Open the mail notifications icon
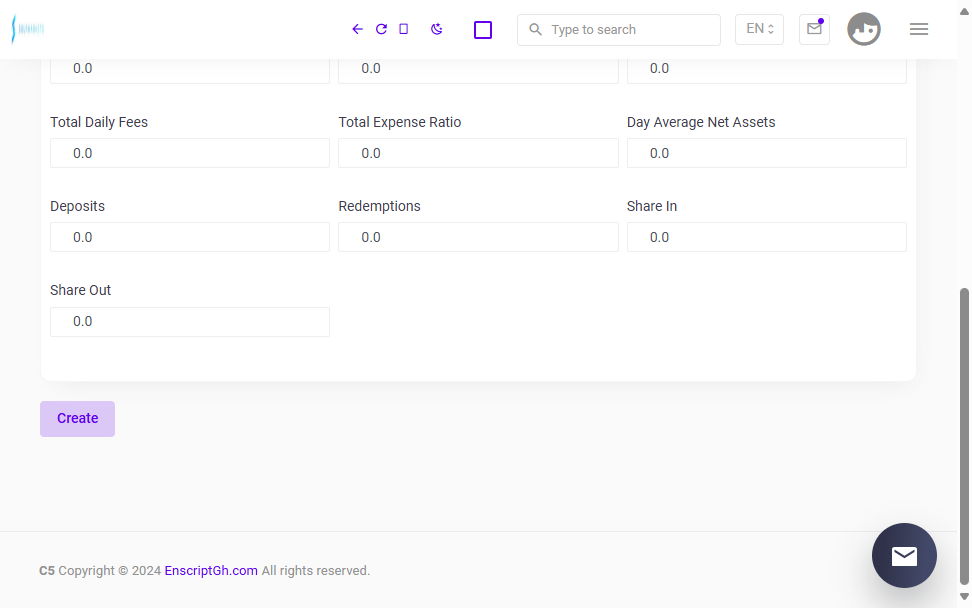This screenshot has width=972, height=608. [x=814, y=29]
